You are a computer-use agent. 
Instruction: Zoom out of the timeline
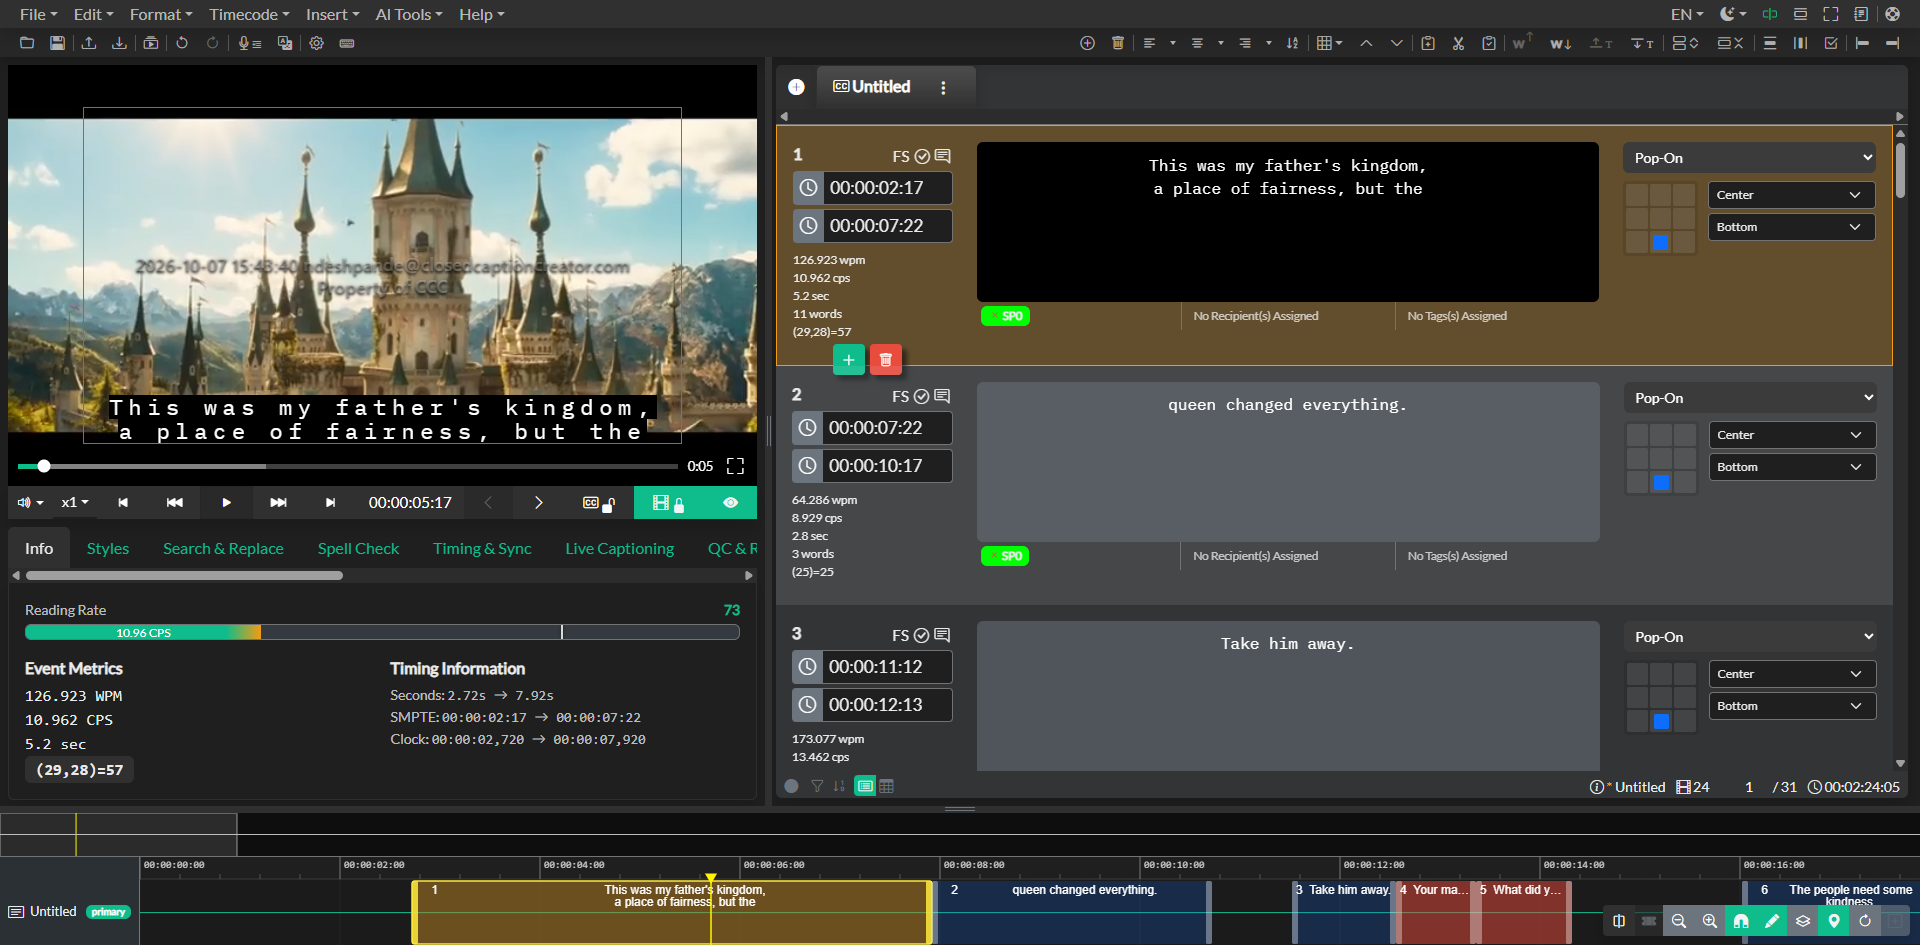tap(1679, 921)
